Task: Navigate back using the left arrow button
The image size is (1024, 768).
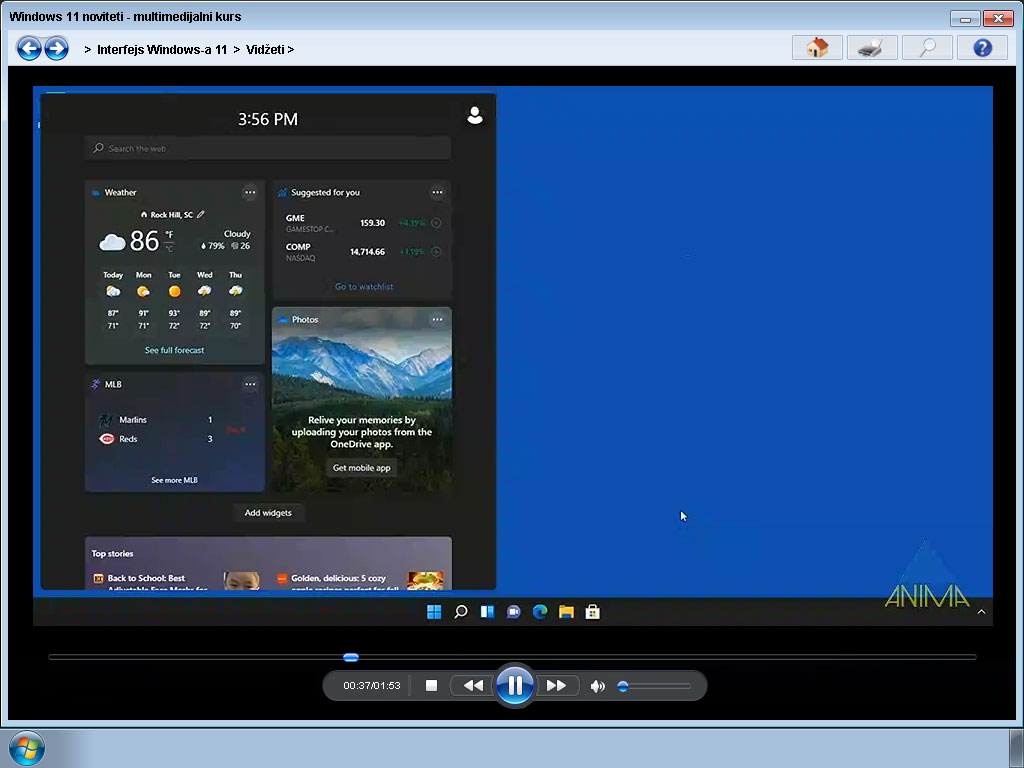Action: pos(29,47)
